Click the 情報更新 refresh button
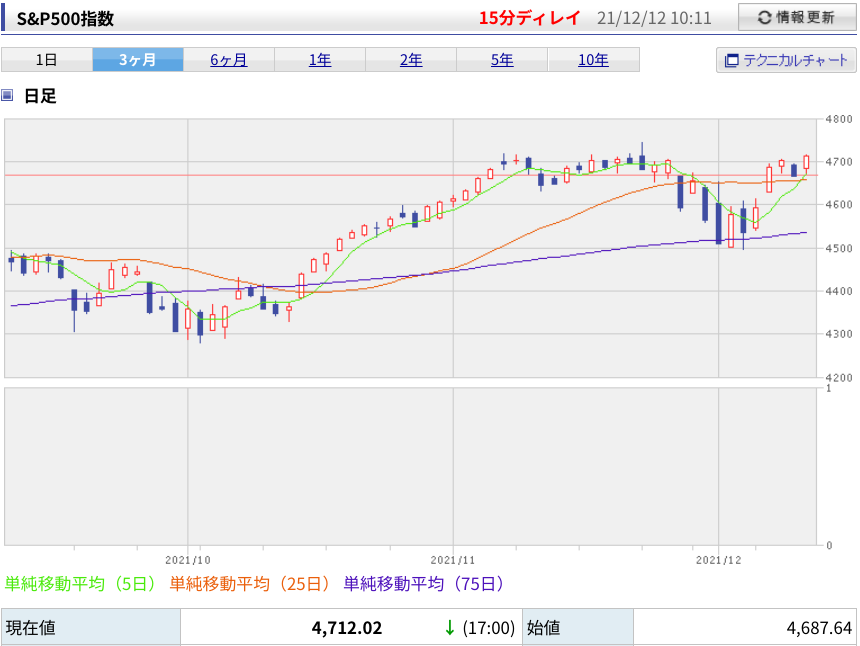 pyautogui.click(x=796, y=17)
